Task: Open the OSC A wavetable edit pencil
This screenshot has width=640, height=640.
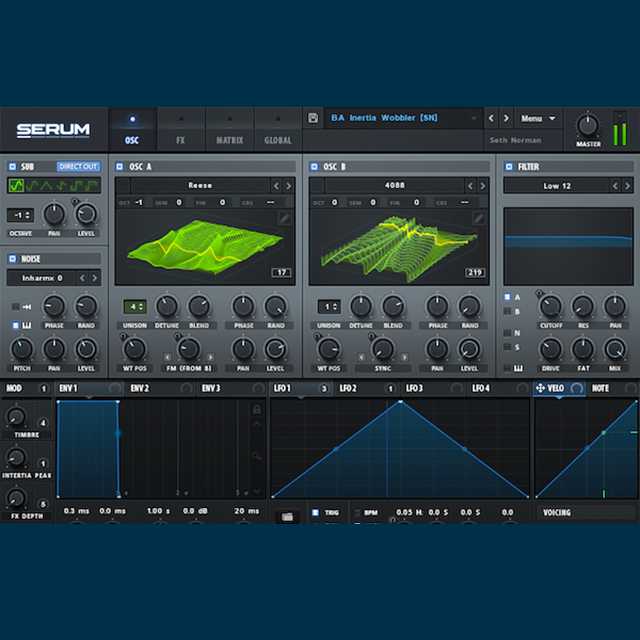Action: tap(284, 218)
